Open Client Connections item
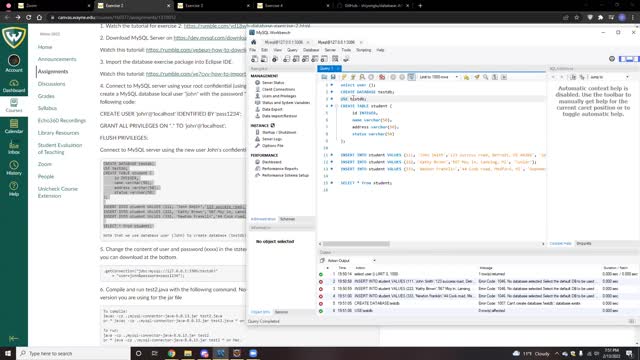640x360 pixels. (x=278, y=89)
